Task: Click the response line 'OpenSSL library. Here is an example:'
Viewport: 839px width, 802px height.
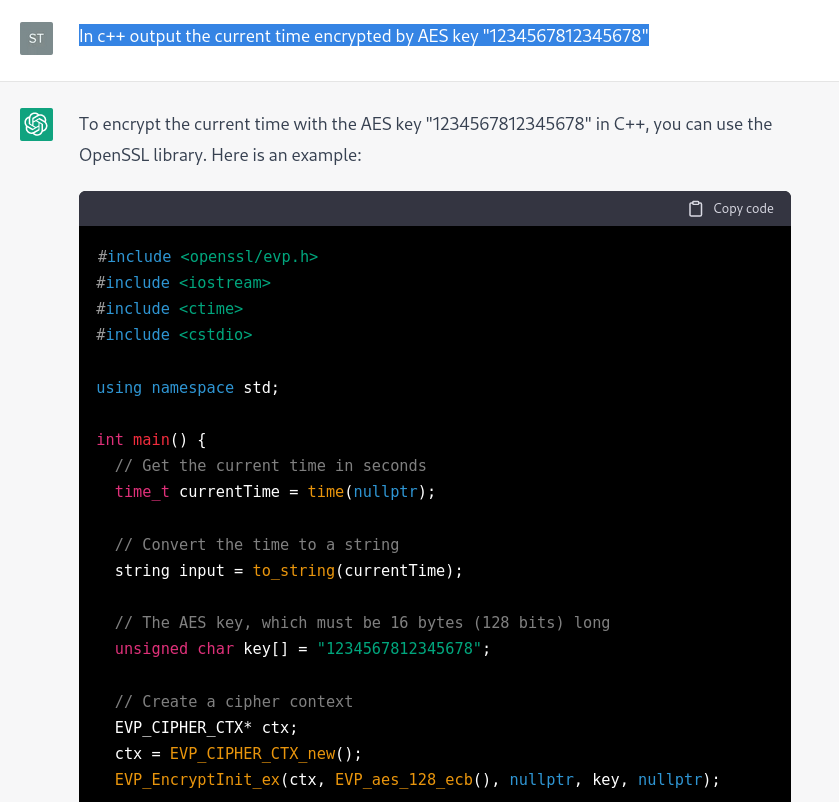Action: 220,155
